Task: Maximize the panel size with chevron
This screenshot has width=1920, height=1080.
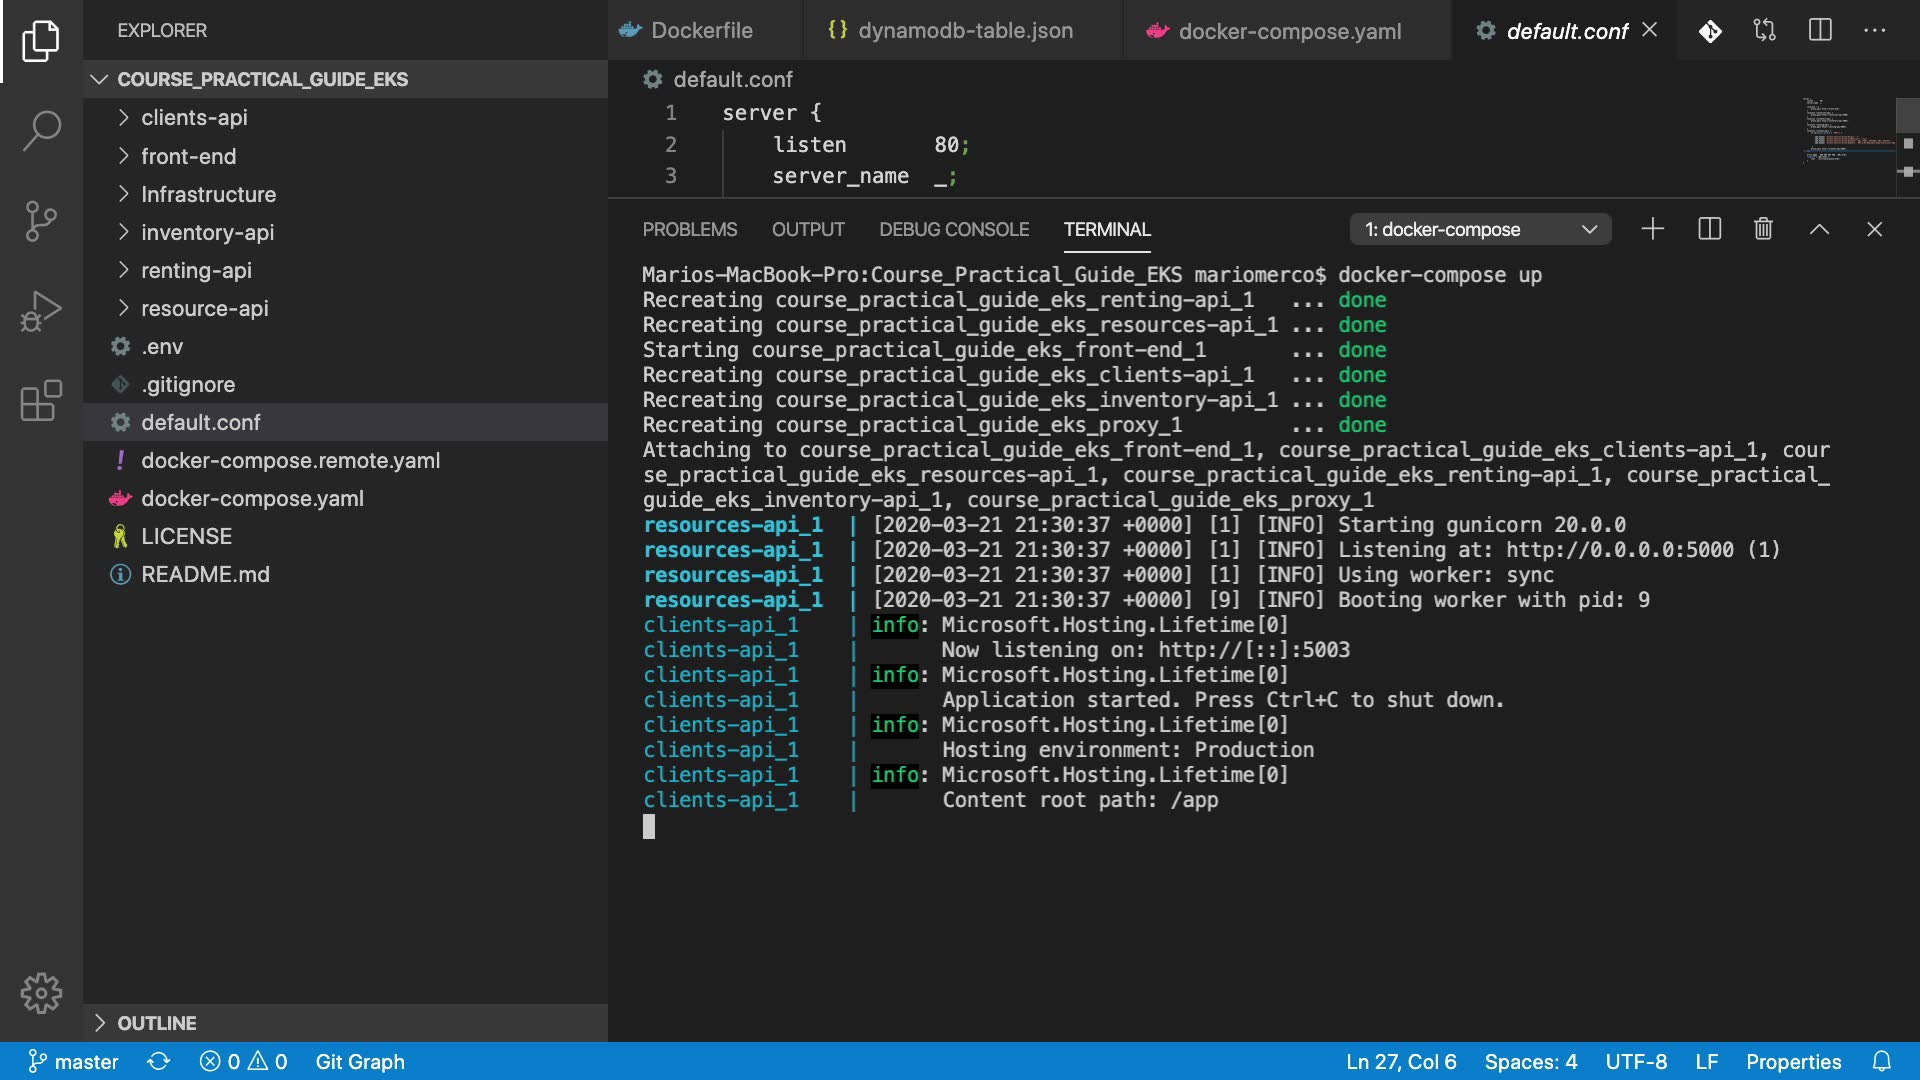Action: click(1819, 229)
